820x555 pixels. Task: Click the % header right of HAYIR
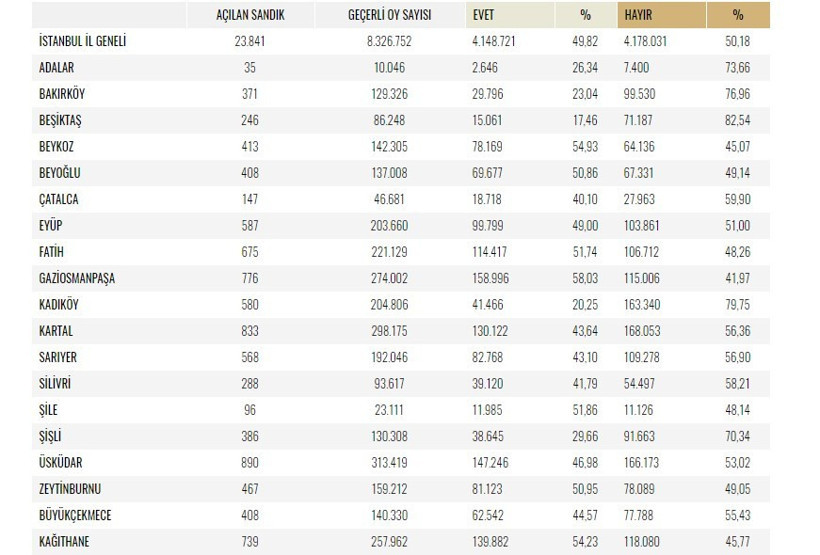(737, 15)
